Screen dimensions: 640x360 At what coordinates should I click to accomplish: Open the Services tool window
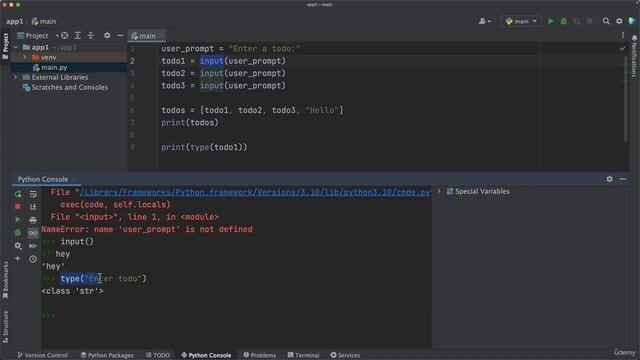pos(345,355)
